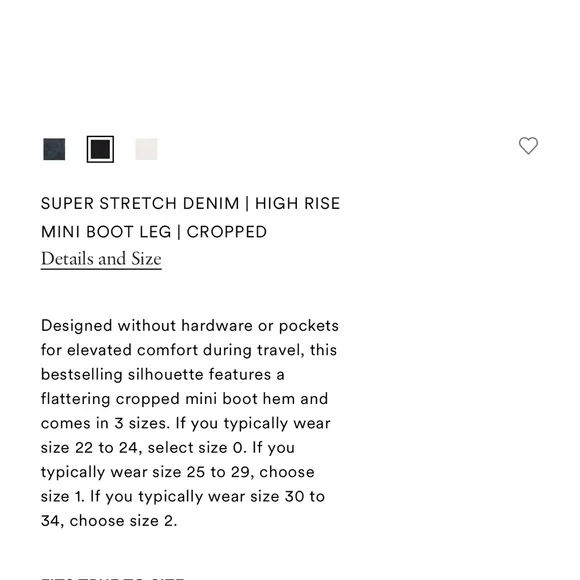Viewport: 580px width, 580px height.
Task: Add product to wishlist with heart icon
Action: click(x=528, y=146)
